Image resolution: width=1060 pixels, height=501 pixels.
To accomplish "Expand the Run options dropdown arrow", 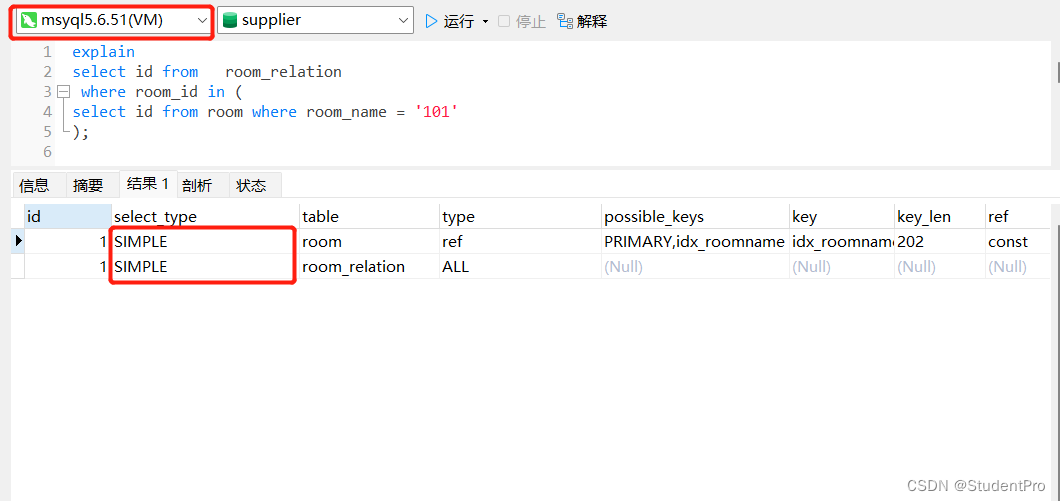I will [x=485, y=22].
